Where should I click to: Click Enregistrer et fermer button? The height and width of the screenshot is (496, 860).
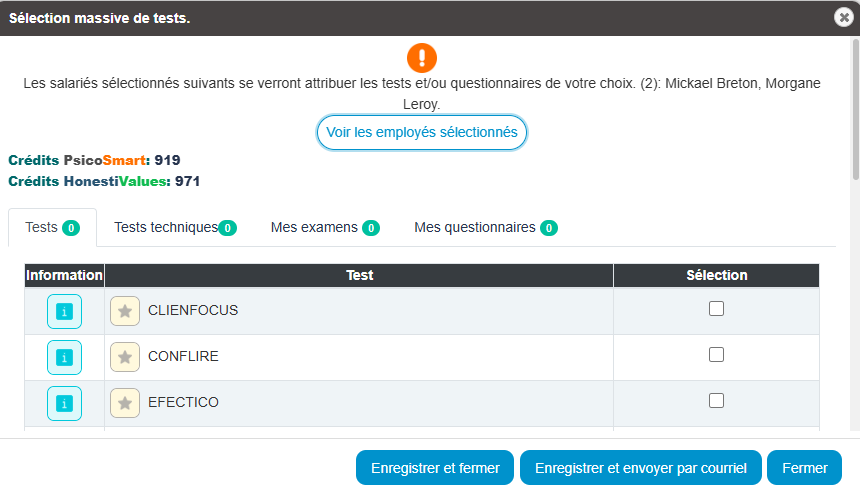pyautogui.click(x=435, y=468)
